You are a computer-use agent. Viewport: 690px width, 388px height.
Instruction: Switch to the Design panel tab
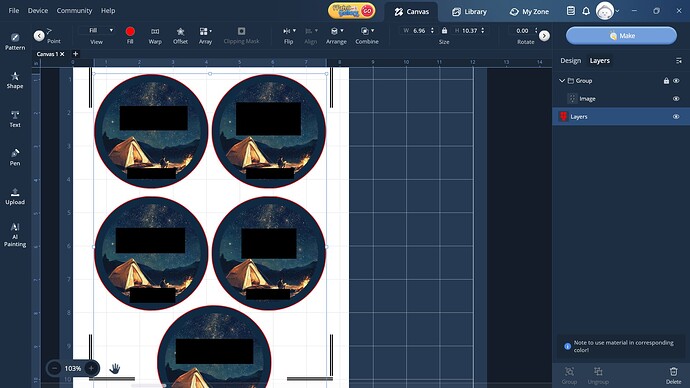(x=570, y=61)
